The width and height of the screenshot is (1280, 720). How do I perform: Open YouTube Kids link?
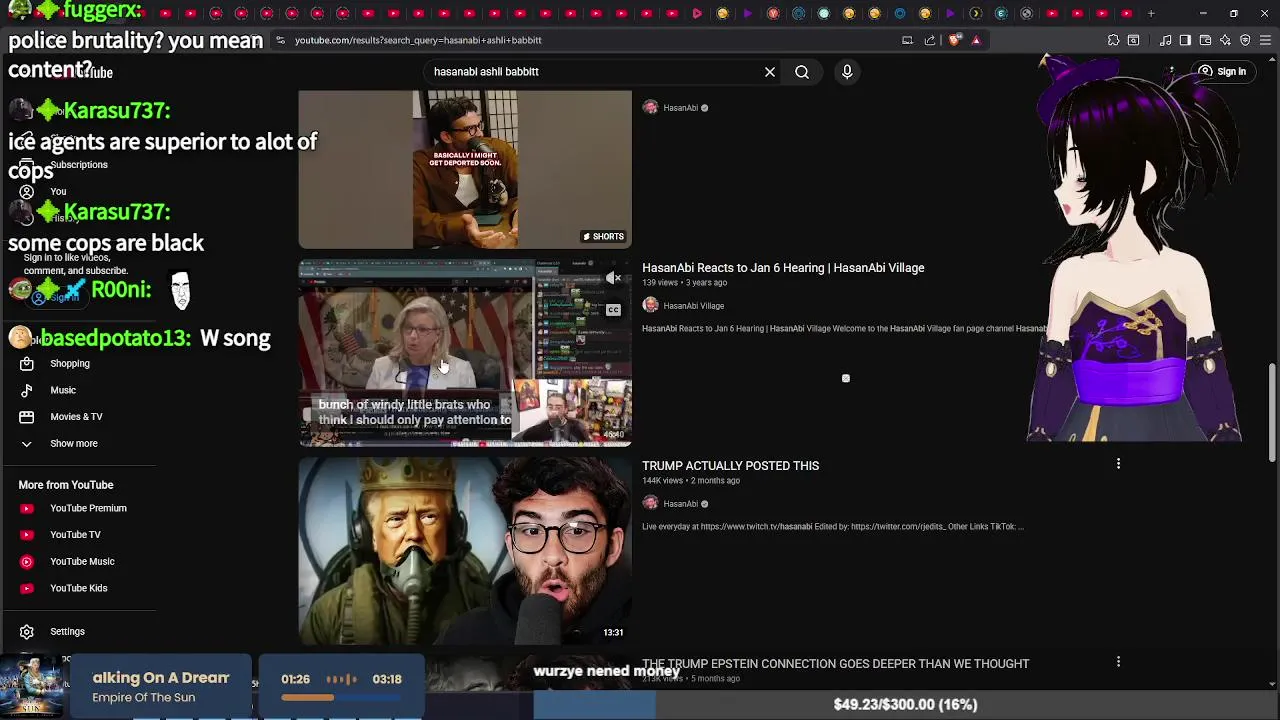point(78,588)
